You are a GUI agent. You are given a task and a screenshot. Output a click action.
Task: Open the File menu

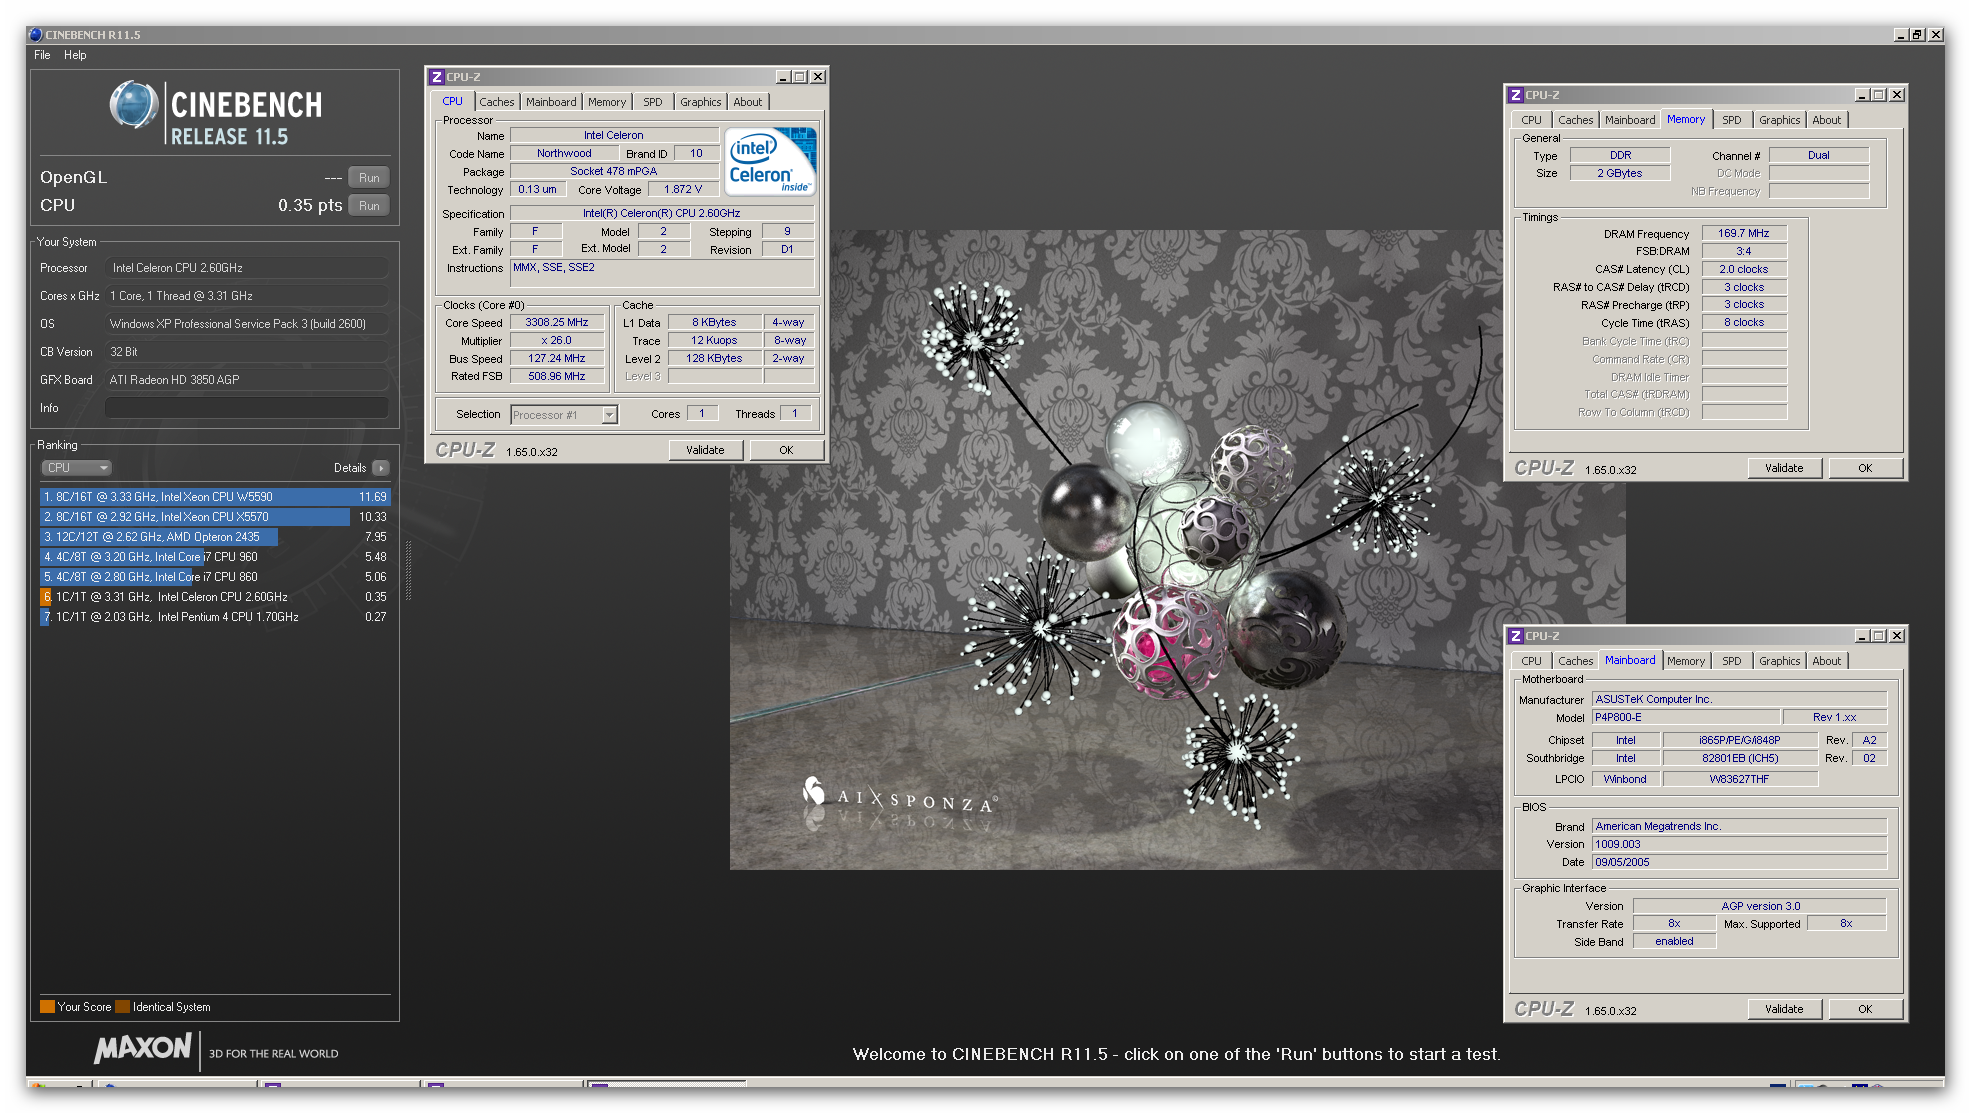(42, 55)
